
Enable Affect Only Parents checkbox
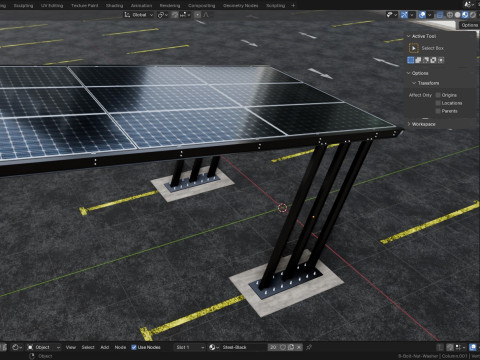(438, 111)
